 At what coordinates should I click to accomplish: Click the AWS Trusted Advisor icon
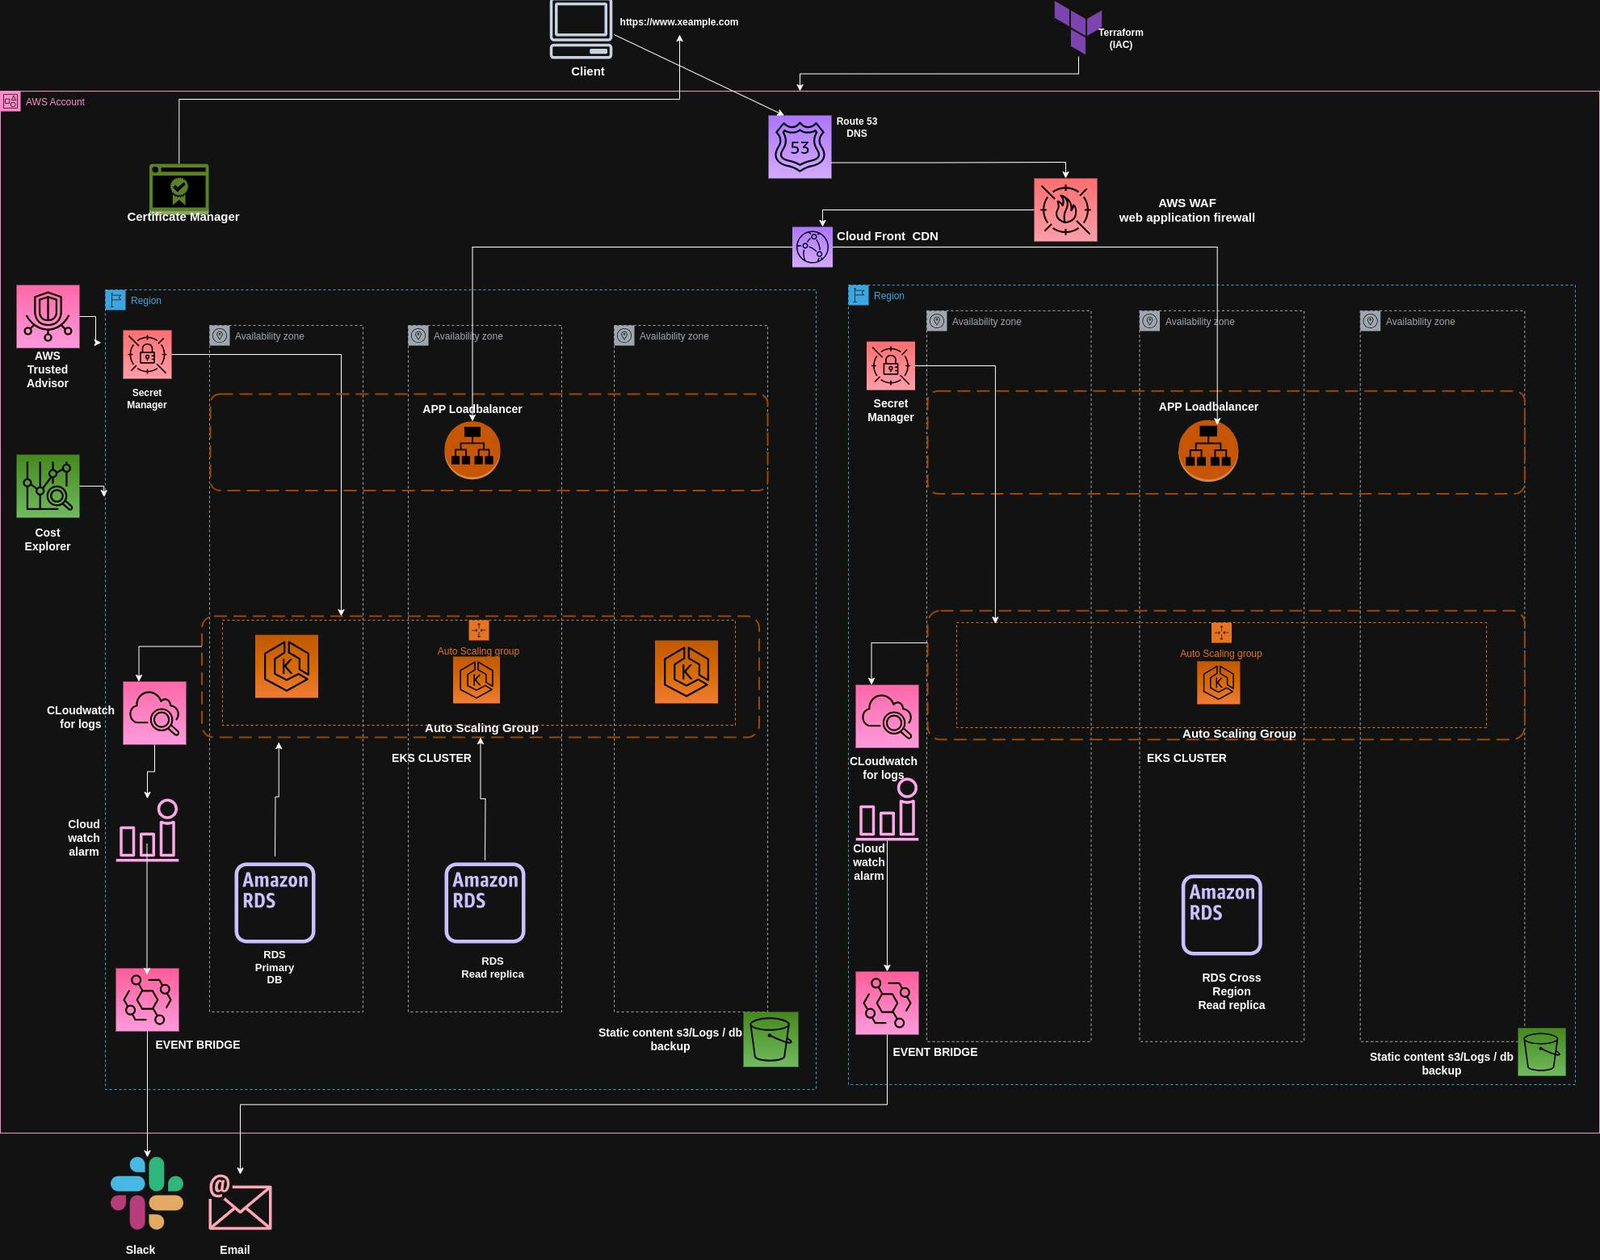coord(48,316)
